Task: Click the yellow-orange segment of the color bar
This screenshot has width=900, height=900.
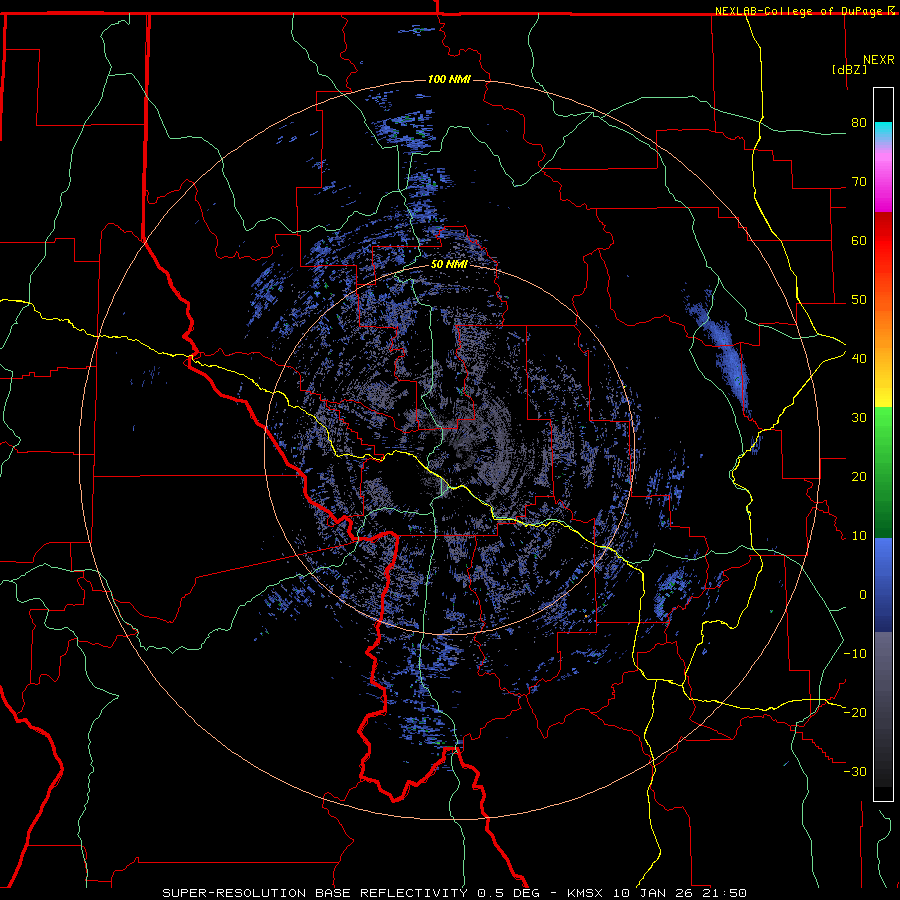Action: [x=883, y=350]
